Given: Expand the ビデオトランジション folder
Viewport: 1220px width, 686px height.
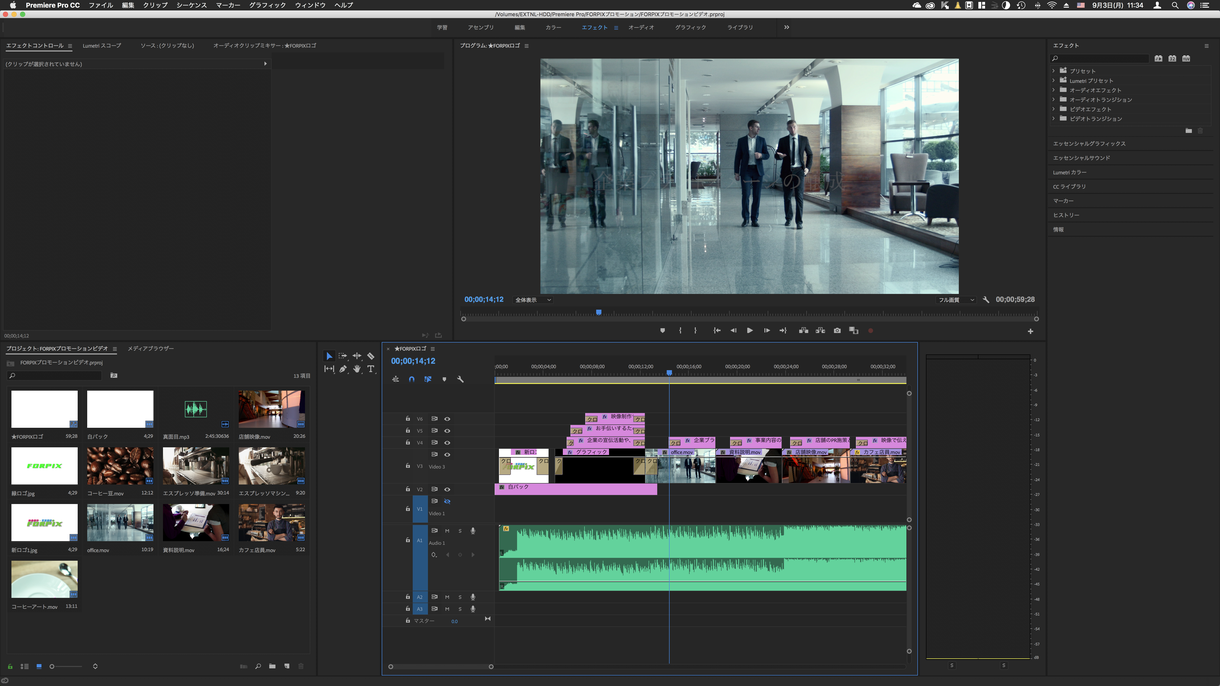Looking at the screenshot, I should [1054, 119].
